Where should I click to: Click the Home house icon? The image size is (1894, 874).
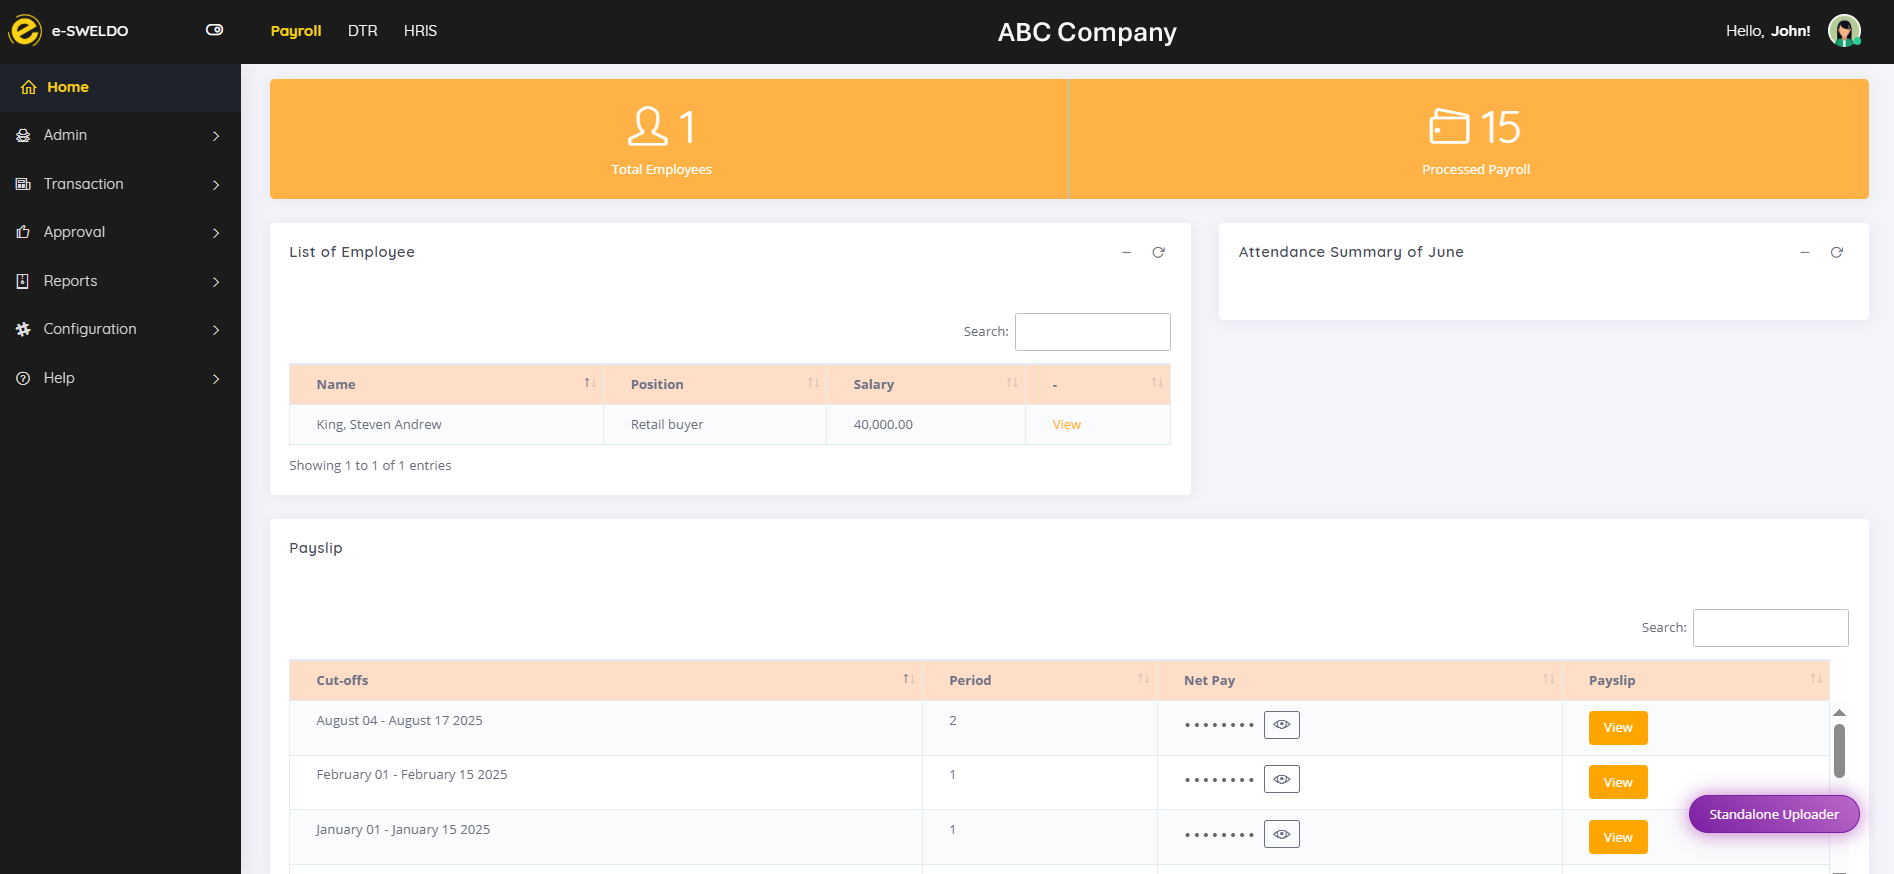(x=28, y=87)
